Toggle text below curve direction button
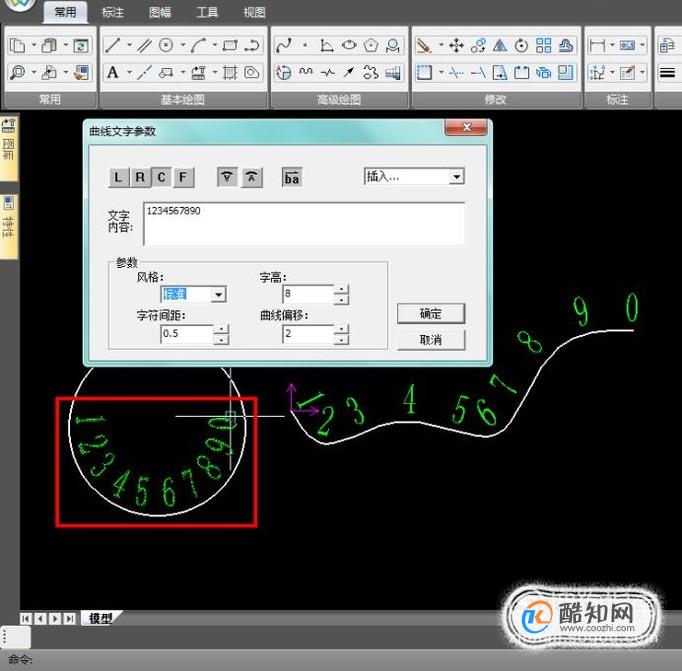This screenshot has height=671, width=682. (x=227, y=177)
